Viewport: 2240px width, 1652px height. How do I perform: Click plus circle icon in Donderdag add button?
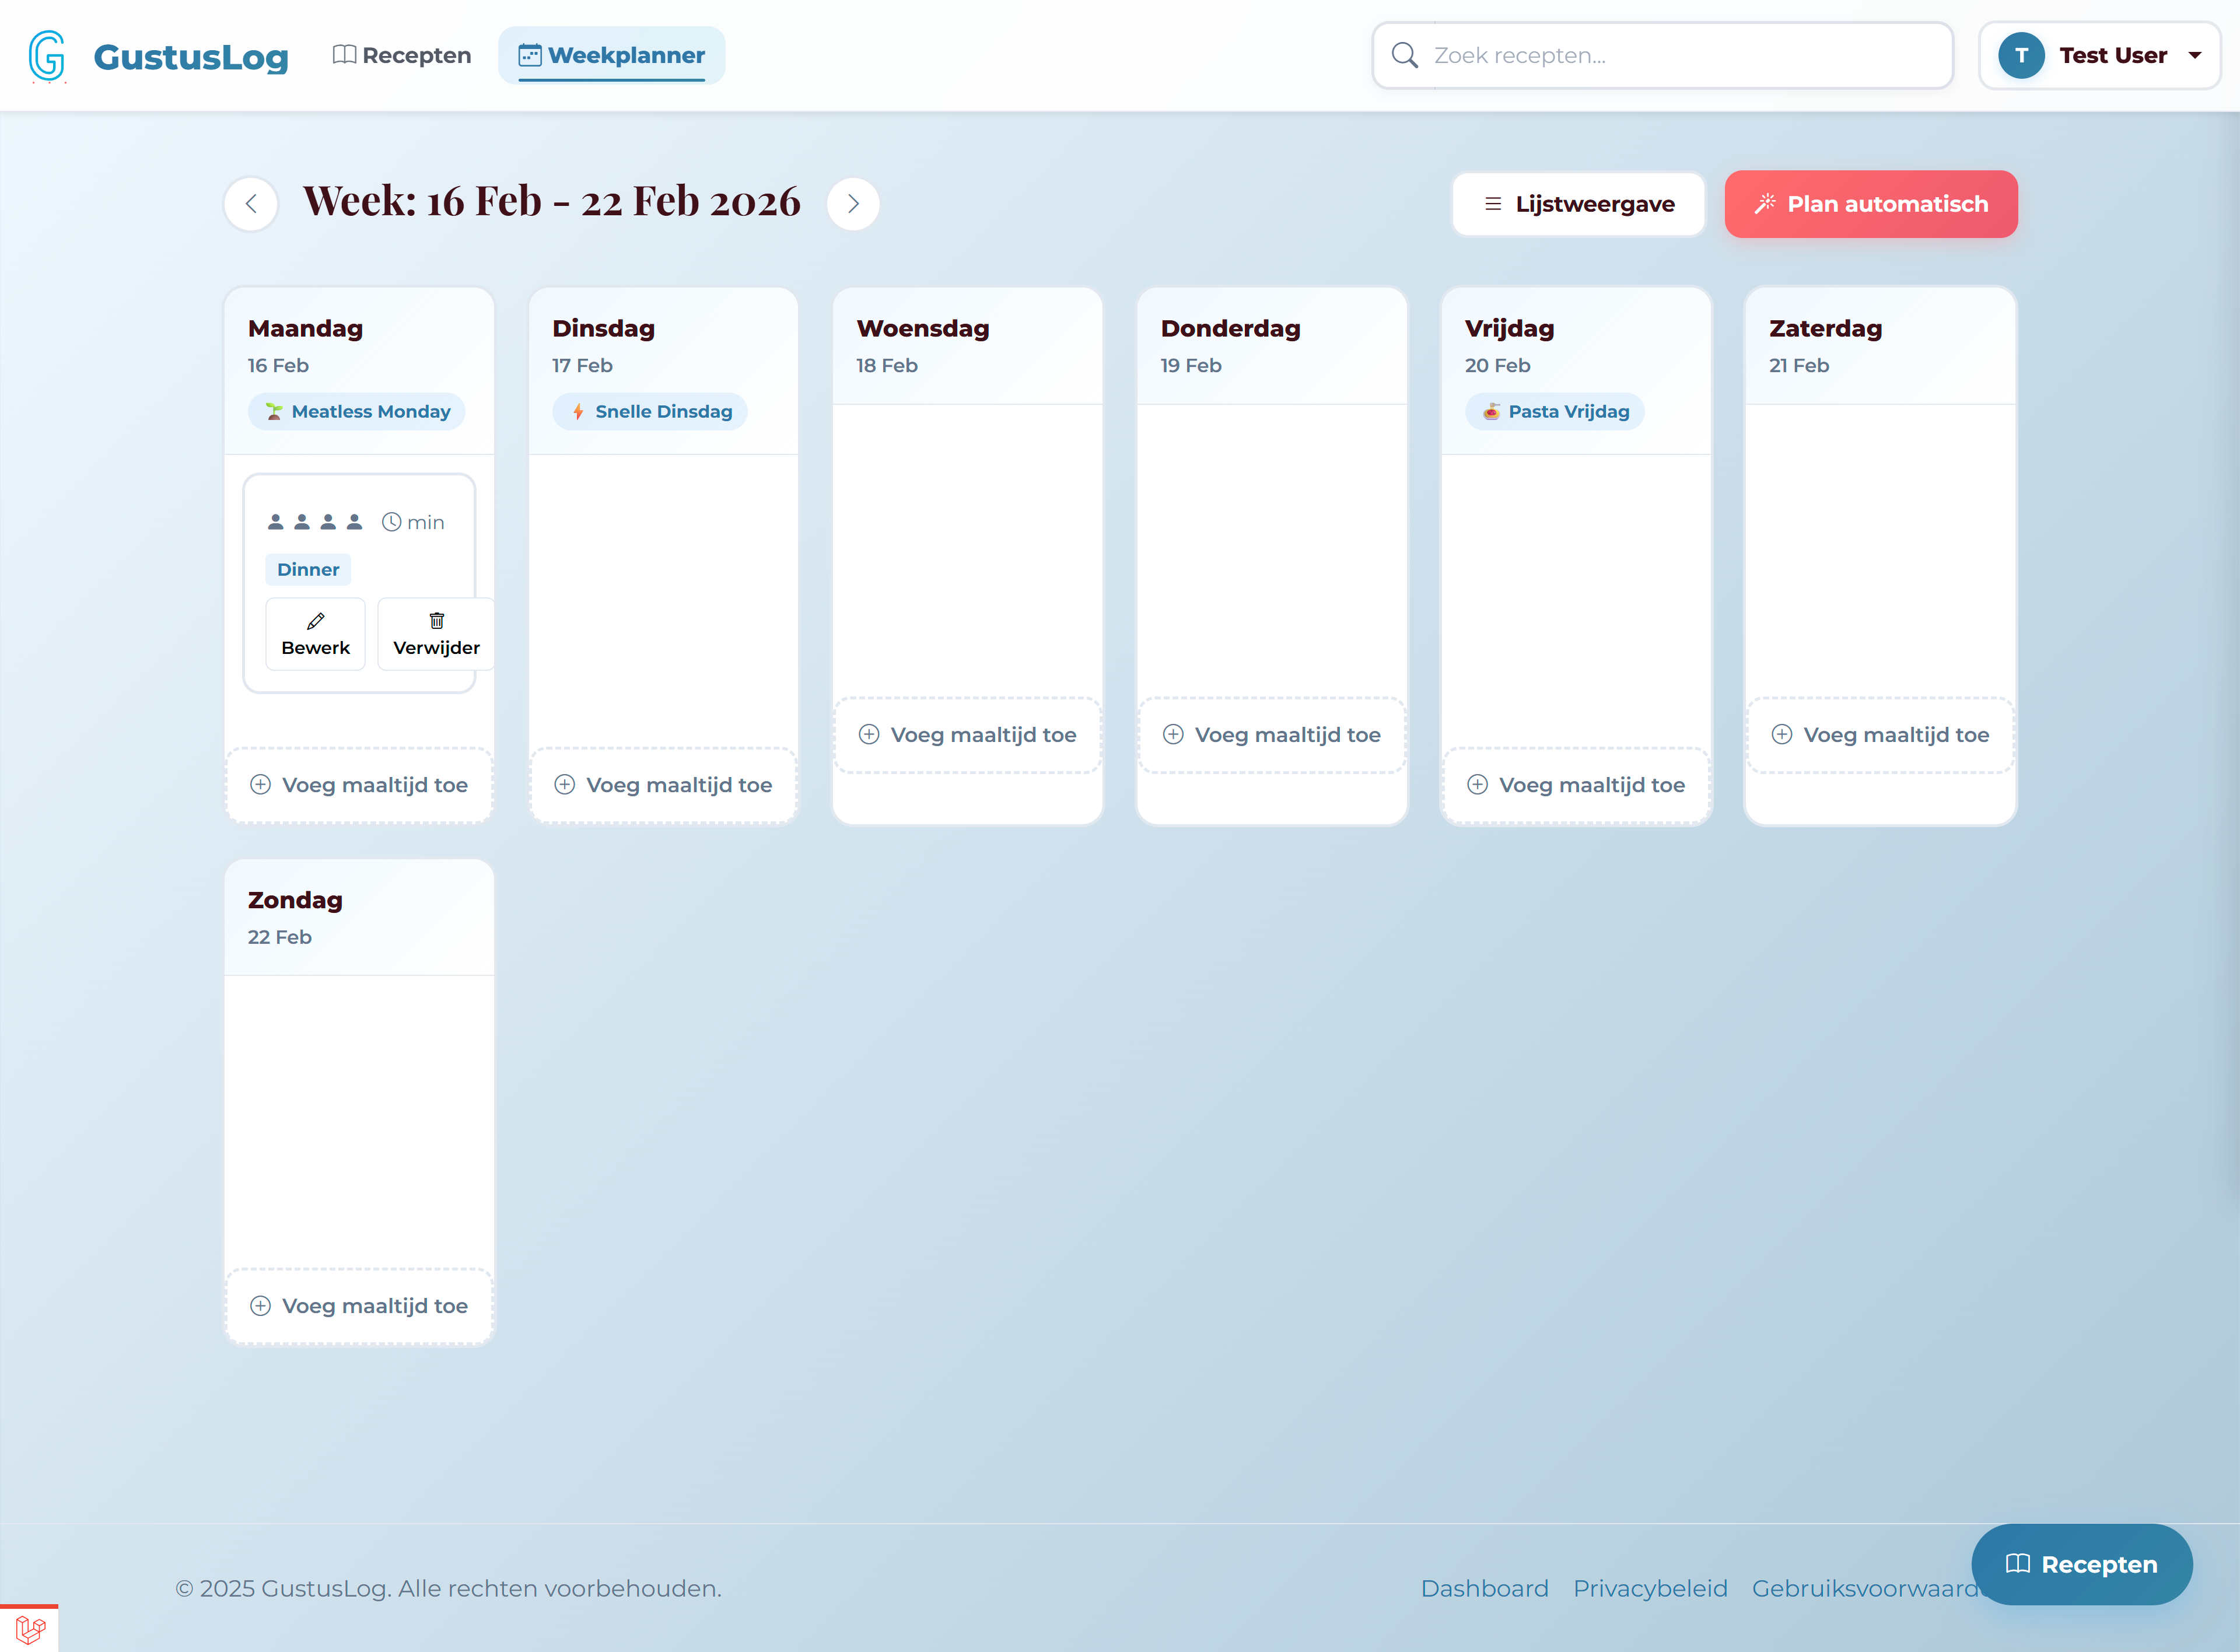click(x=1173, y=735)
